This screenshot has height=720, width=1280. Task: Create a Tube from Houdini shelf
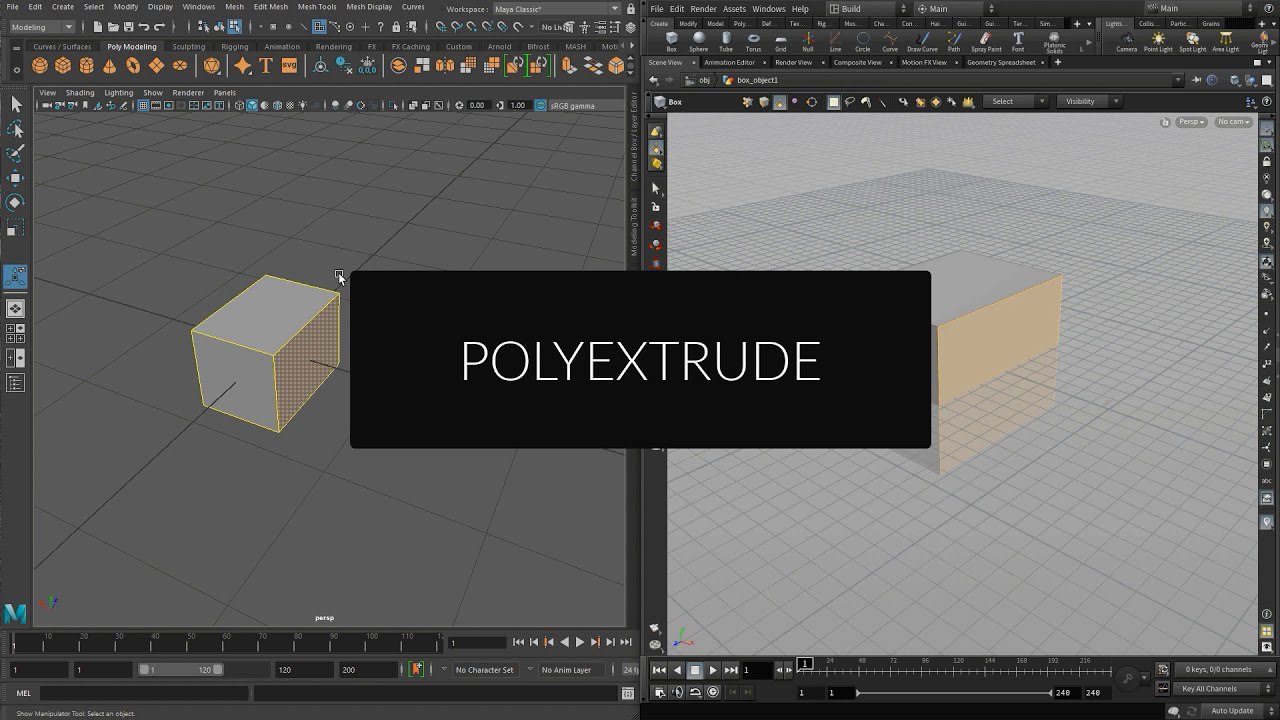coord(726,42)
